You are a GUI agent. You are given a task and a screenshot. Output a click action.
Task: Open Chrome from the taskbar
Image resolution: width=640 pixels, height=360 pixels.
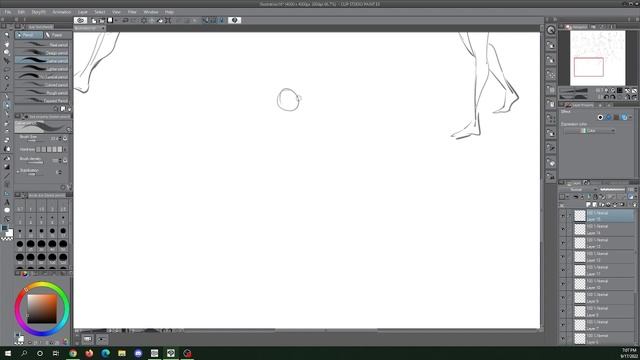click(73, 353)
